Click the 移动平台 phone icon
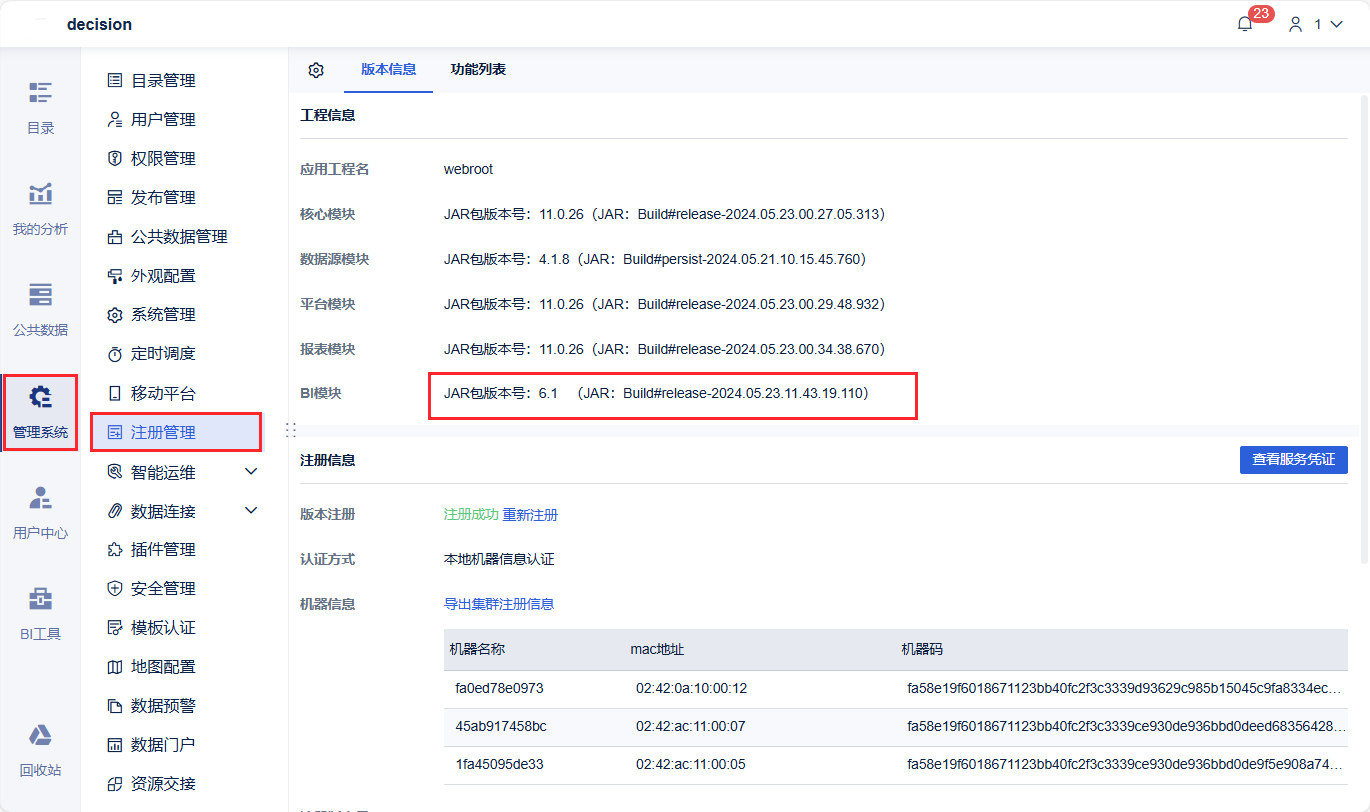Image resolution: width=1370 pixels, height=812 pixels. click(115, 393)
